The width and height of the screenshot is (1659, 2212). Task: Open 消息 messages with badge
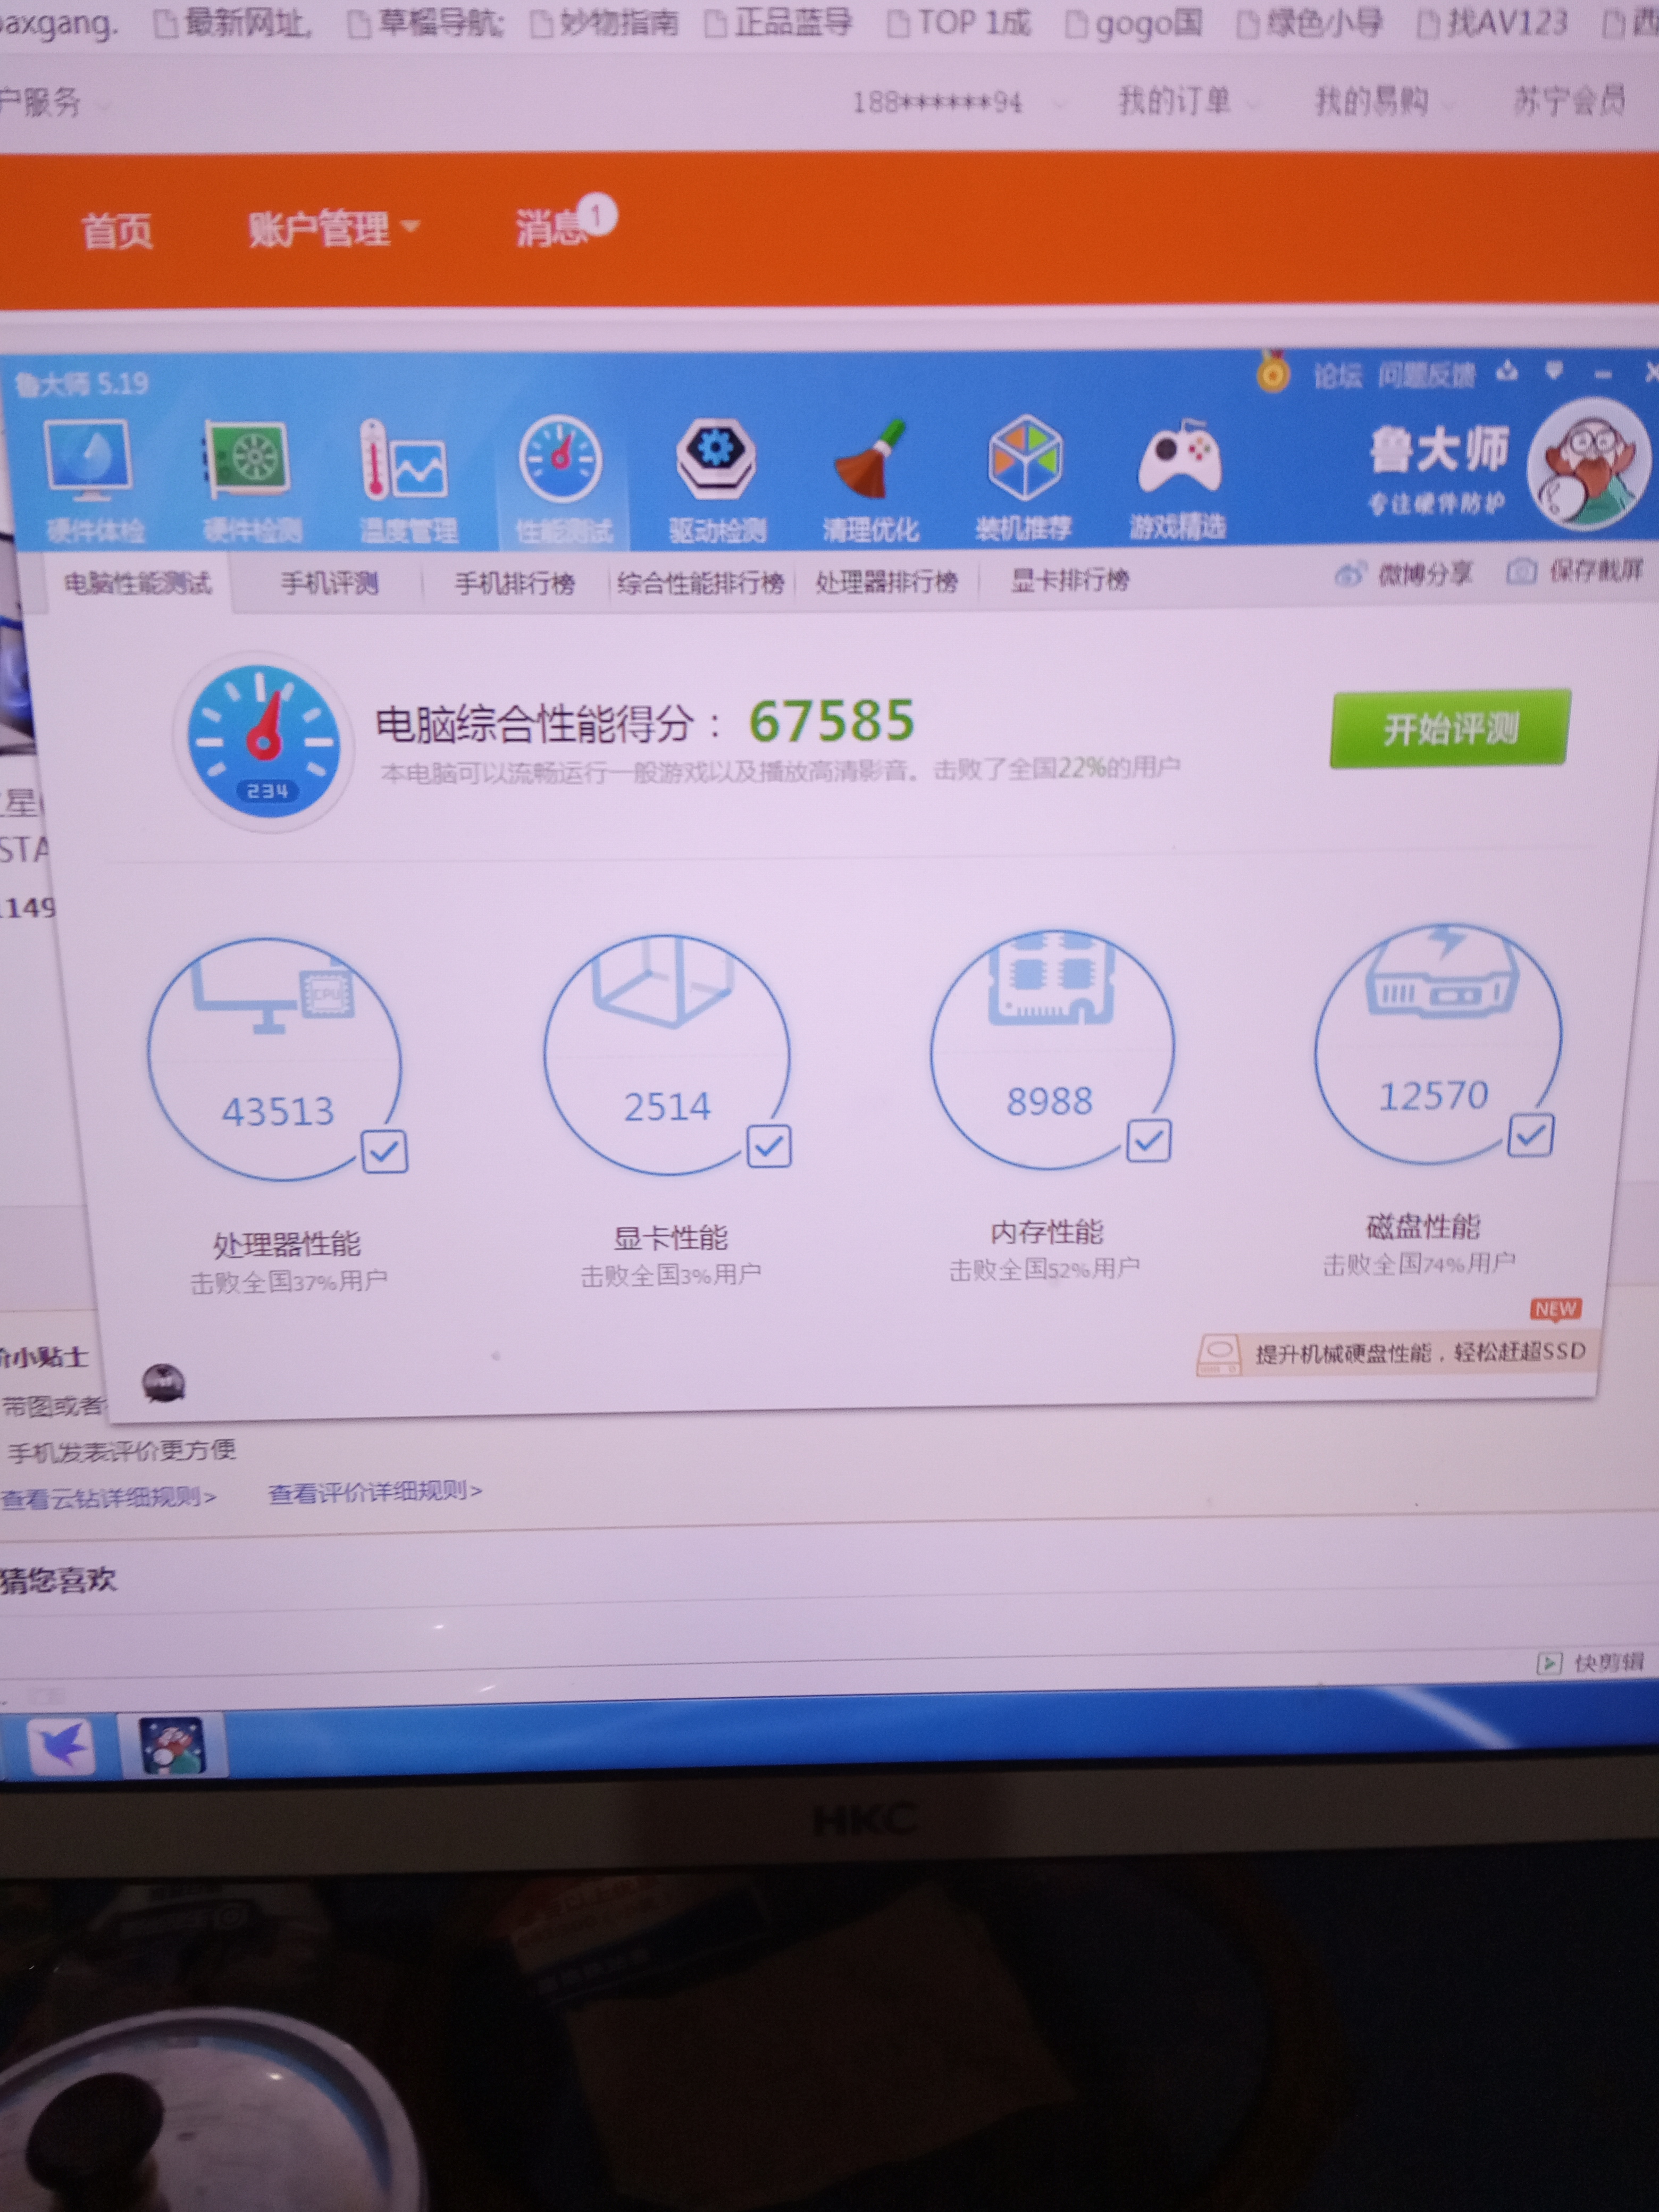point(565,223)
